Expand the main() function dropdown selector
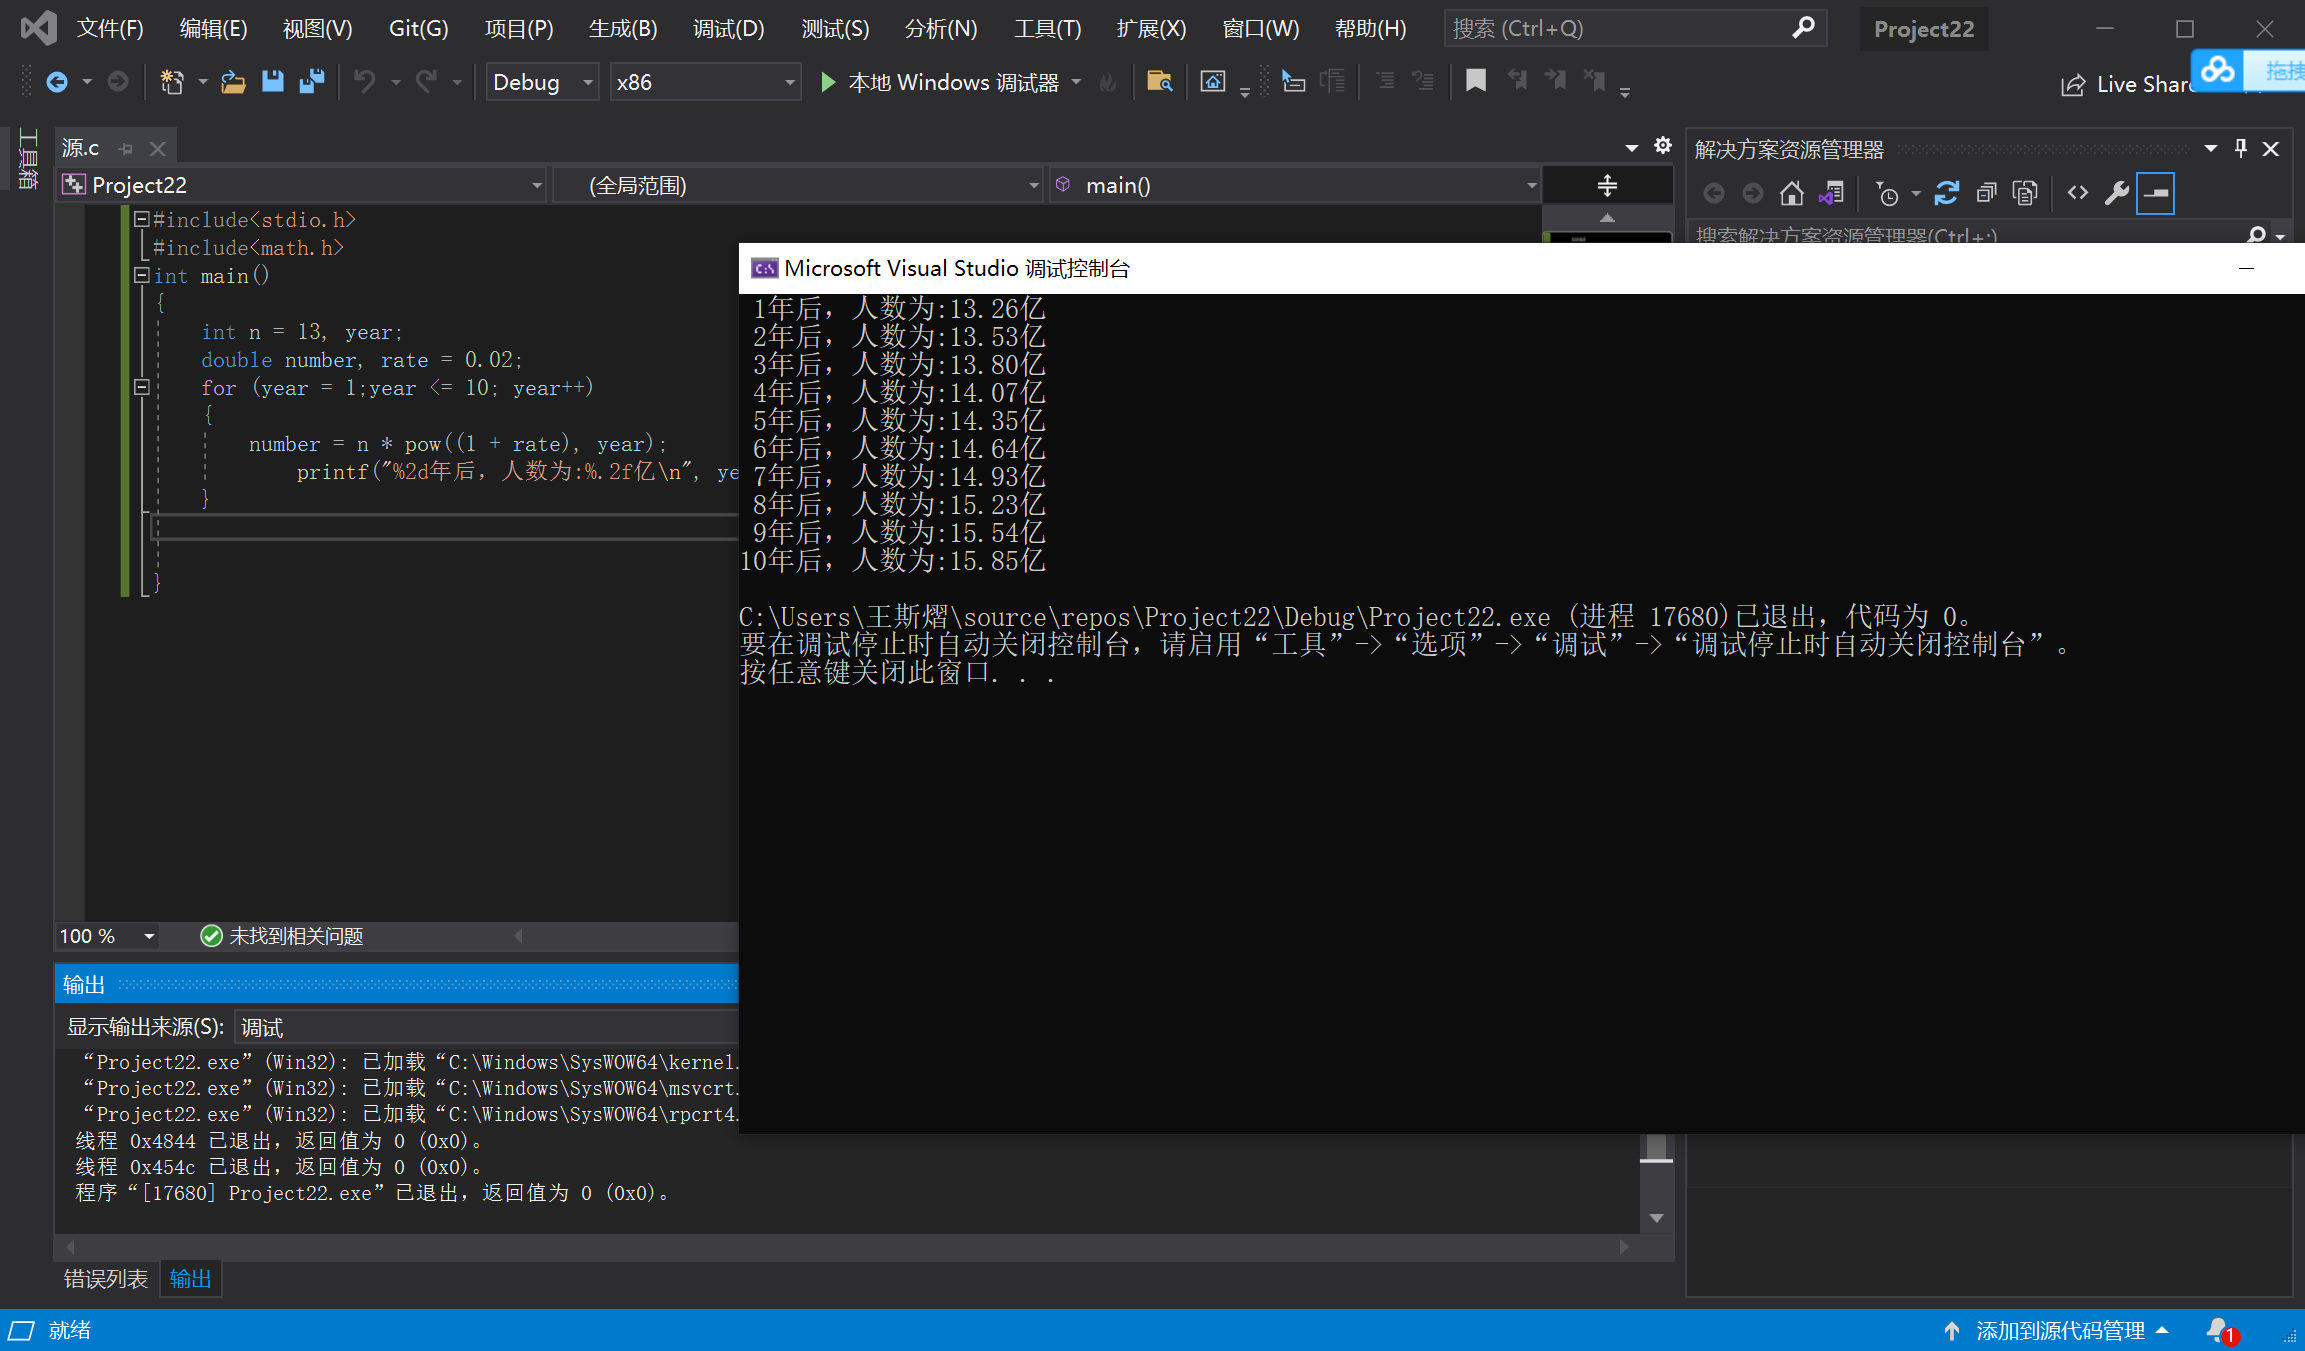The width and height of the screenshot is (2305, 1351). click(x=1525, y=185)
